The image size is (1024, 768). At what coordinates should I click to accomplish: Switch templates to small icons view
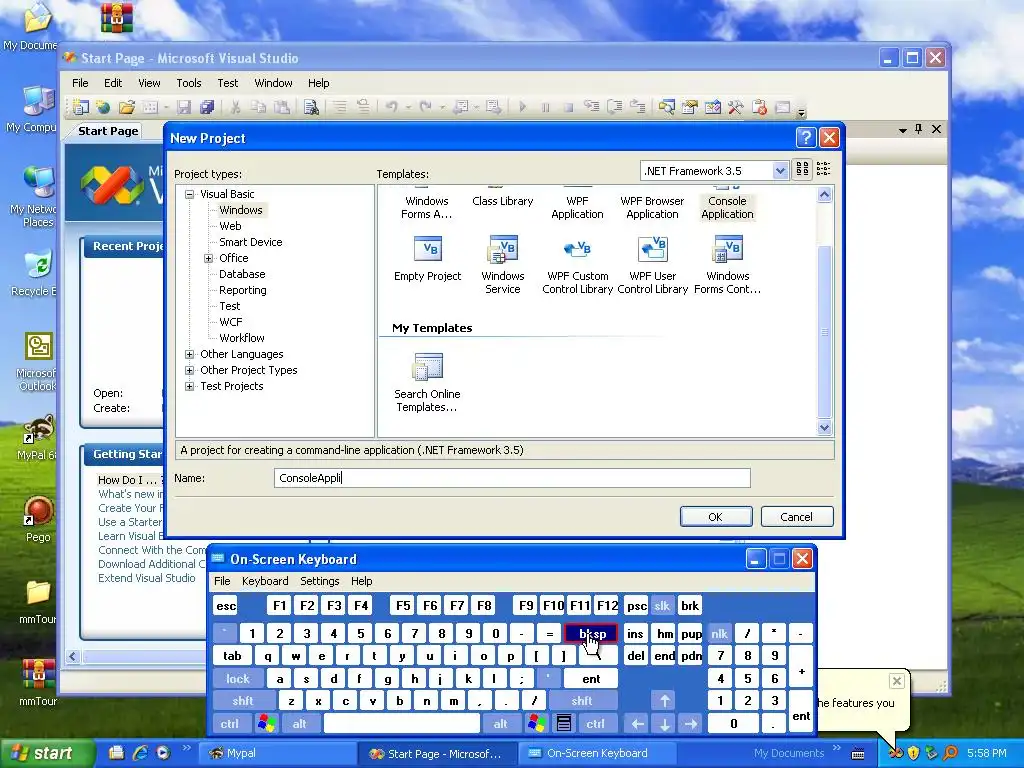point(823,170)
